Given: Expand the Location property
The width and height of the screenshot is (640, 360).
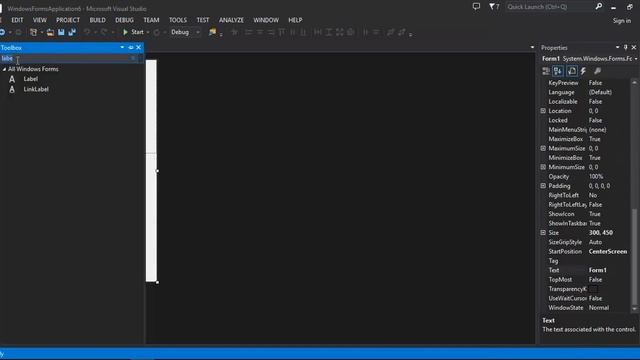Looking at the screenshot, I should pos(543,111).
